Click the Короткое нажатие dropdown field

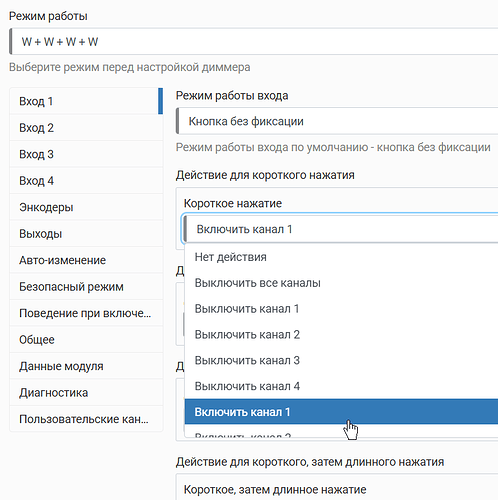[x=341, y=229]
